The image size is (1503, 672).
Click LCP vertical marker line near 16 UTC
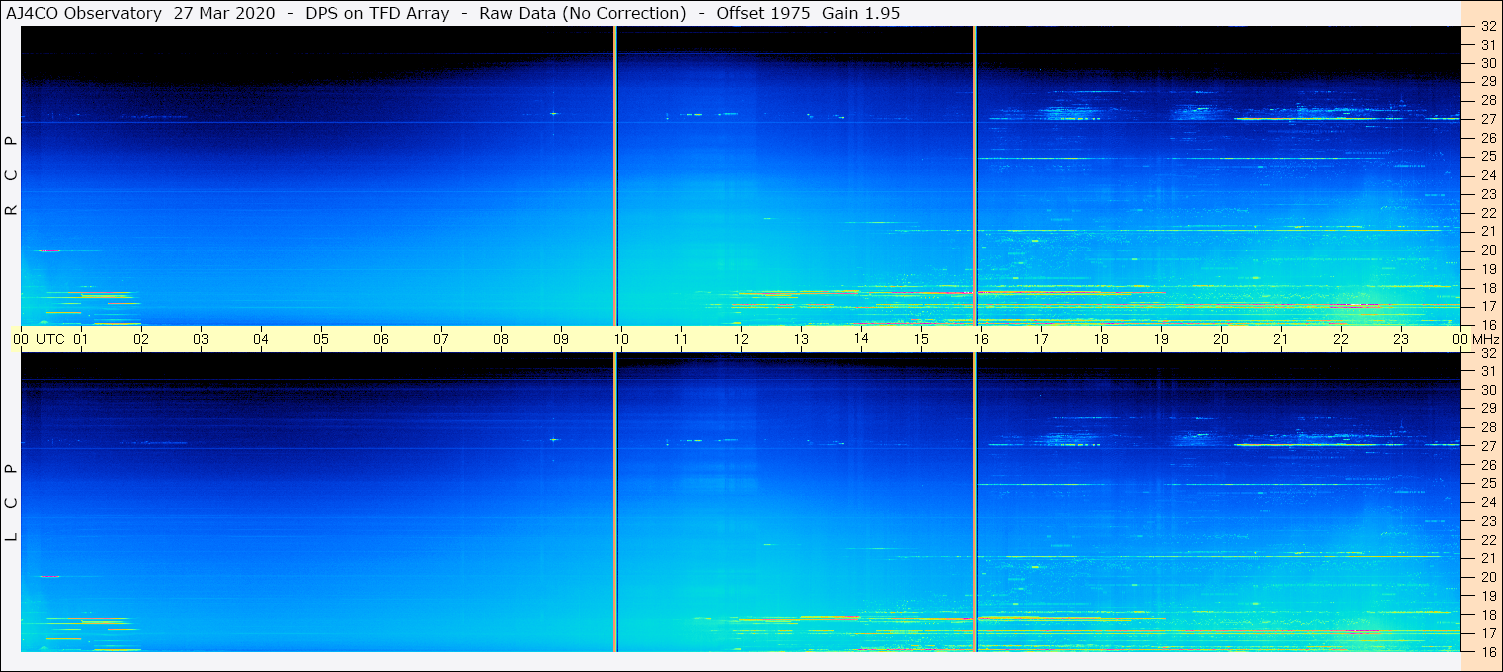pyautogui.click(x=975, y=502)
